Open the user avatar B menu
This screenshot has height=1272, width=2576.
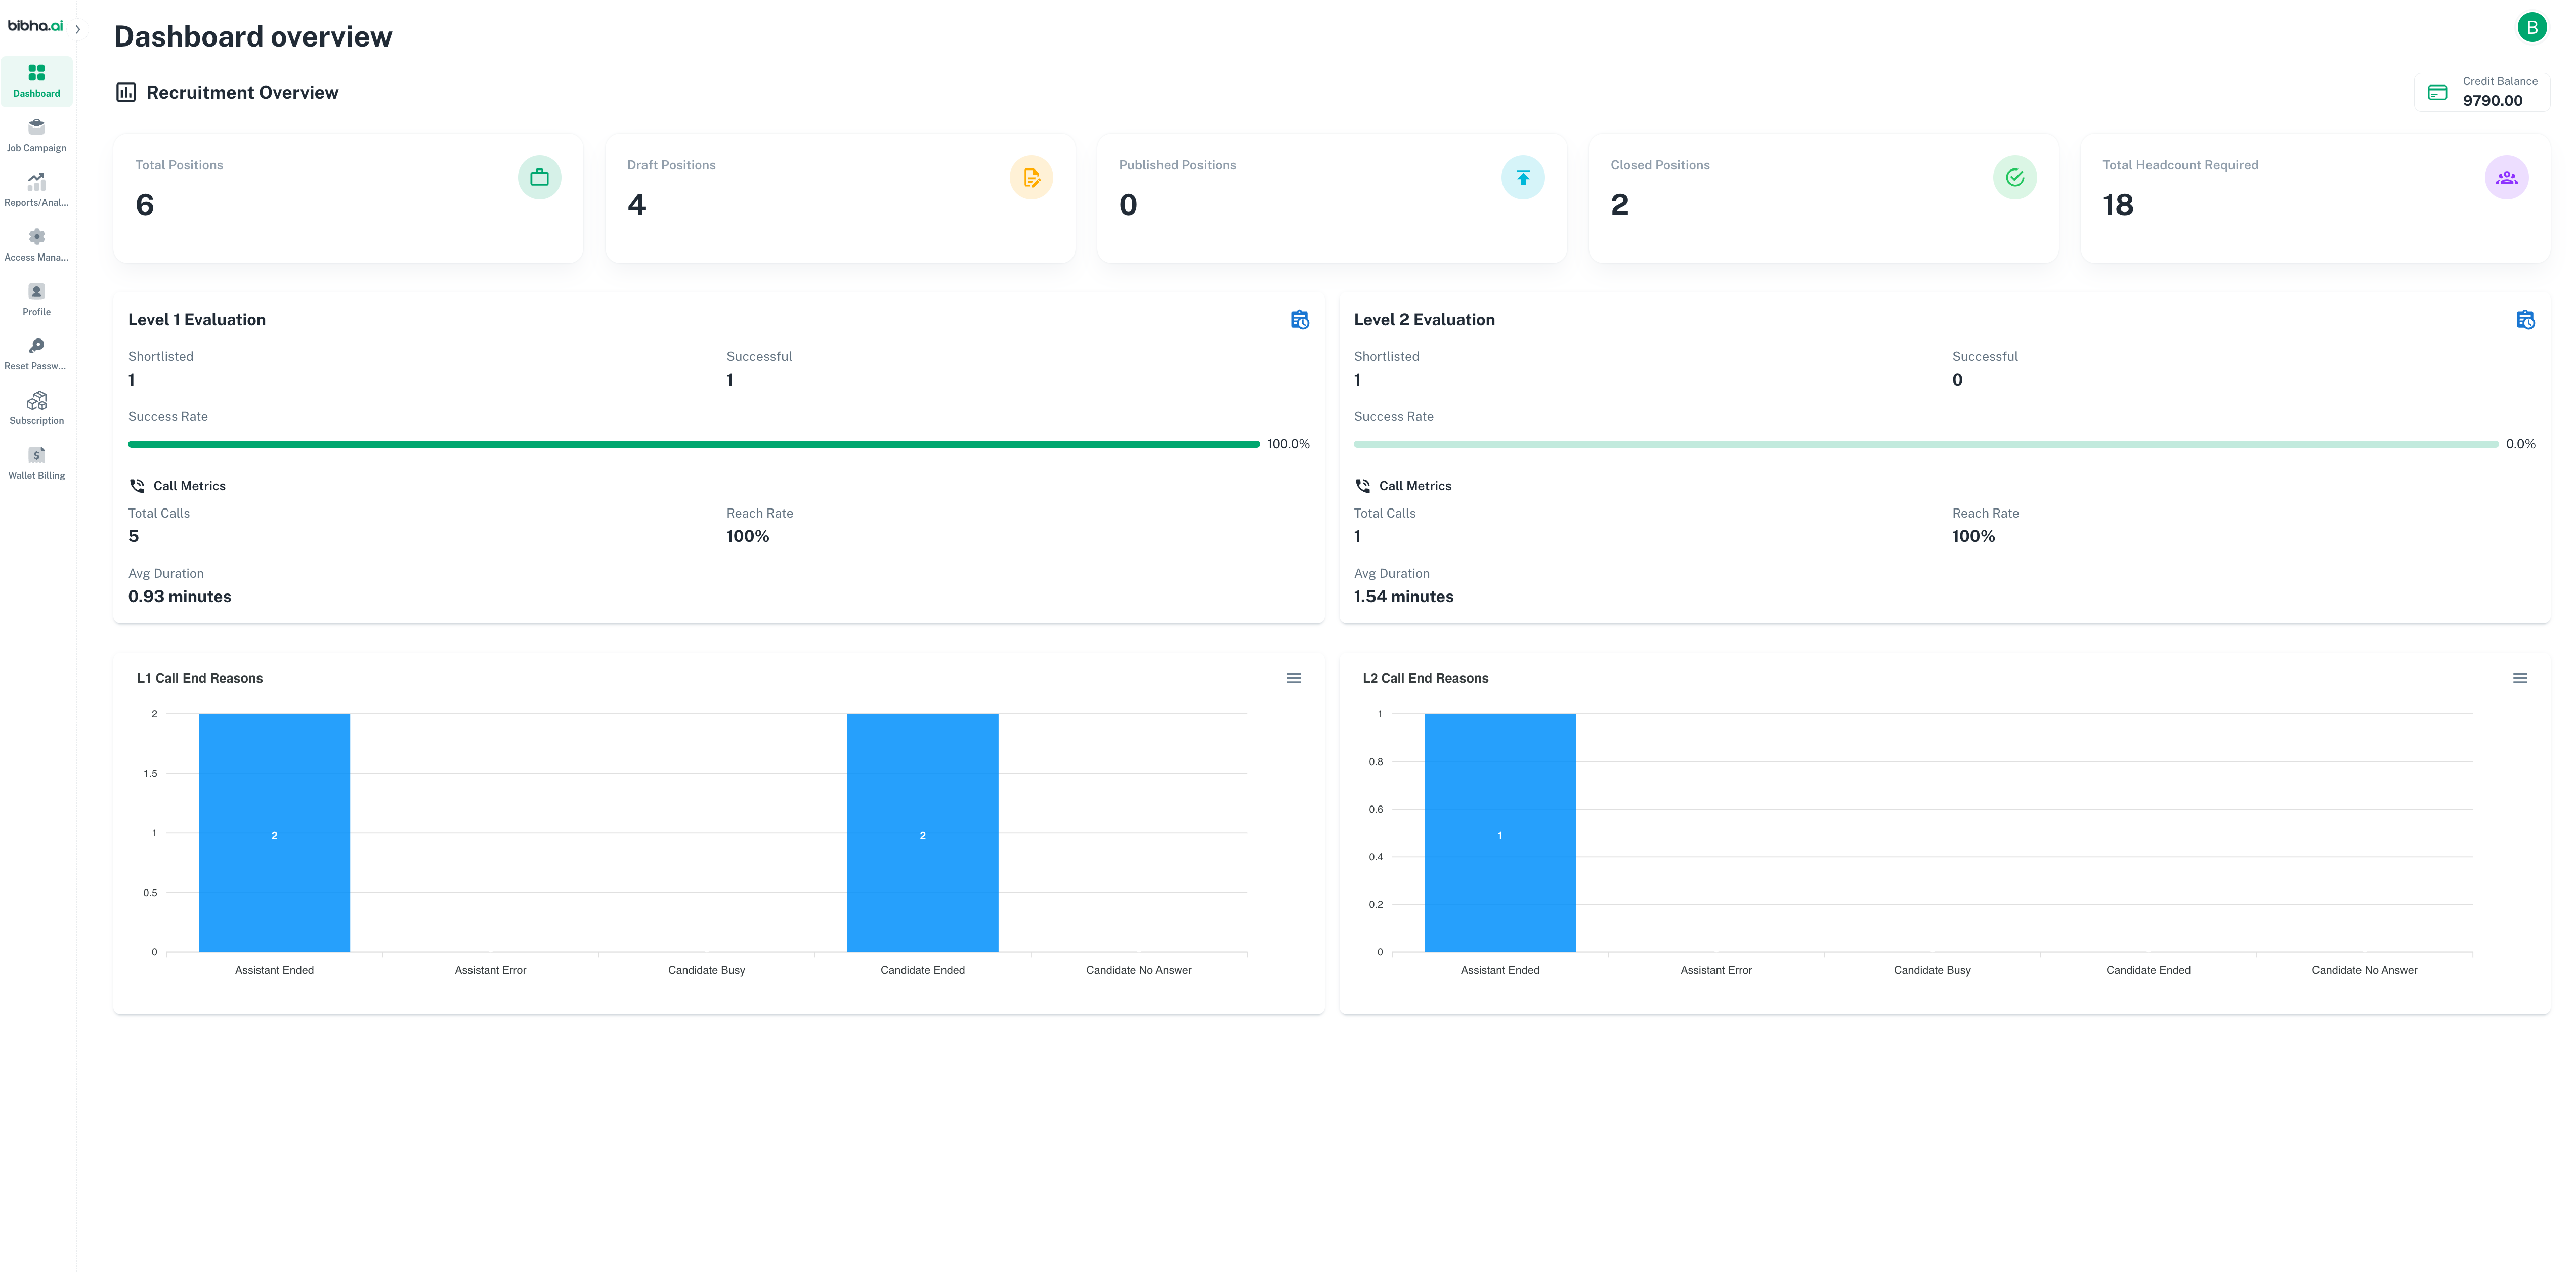point(2531,27)
